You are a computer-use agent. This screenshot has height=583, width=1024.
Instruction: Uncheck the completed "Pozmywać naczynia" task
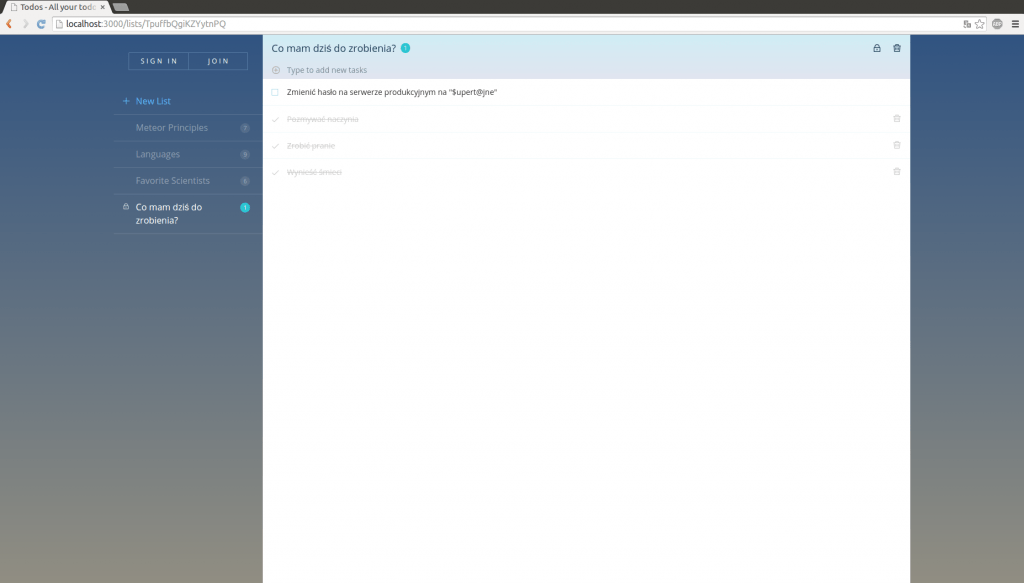coord(276,118)
